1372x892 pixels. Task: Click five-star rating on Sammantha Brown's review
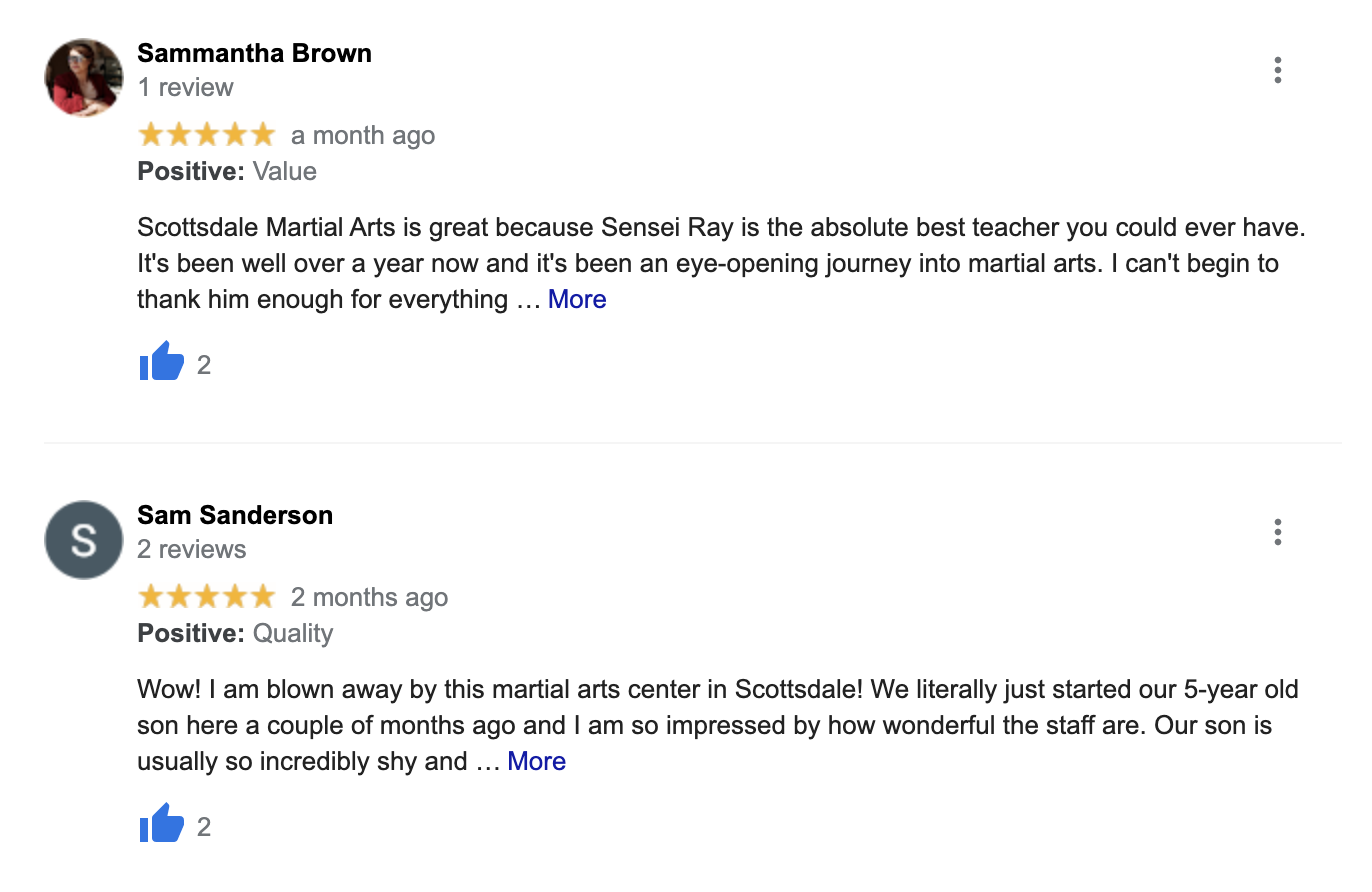click(206, 135)
